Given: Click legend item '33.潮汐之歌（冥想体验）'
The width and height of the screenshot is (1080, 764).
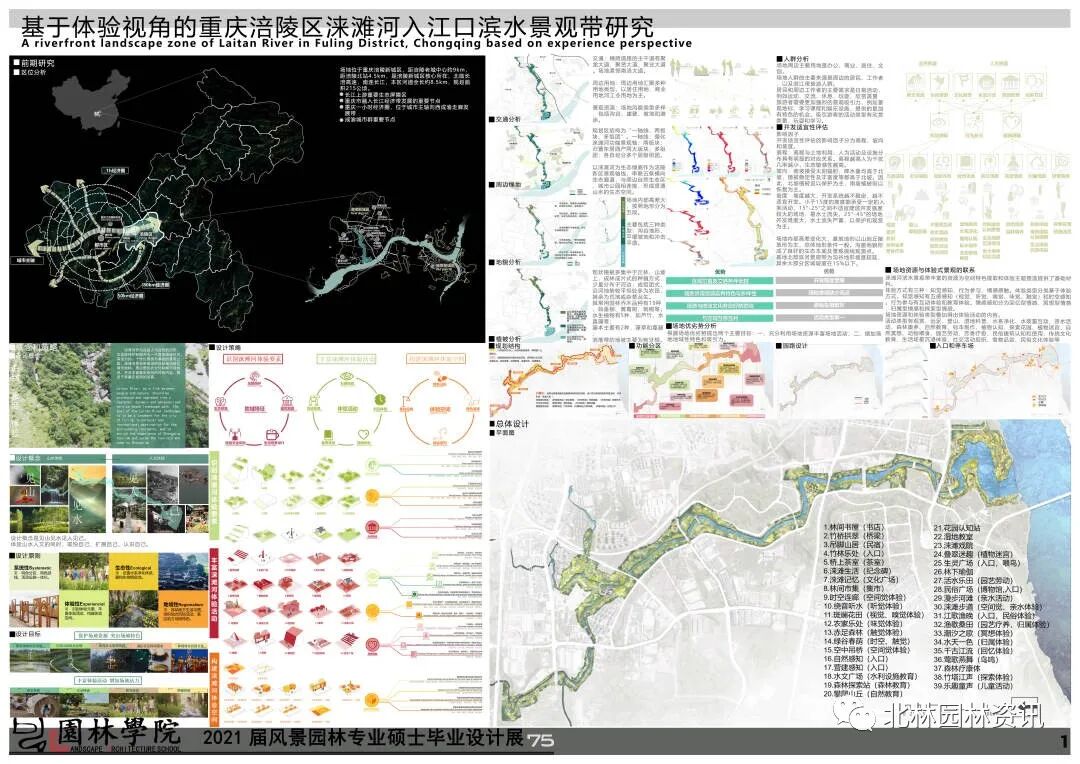Looking at the screenshot, I should click(x=973, y=633).
